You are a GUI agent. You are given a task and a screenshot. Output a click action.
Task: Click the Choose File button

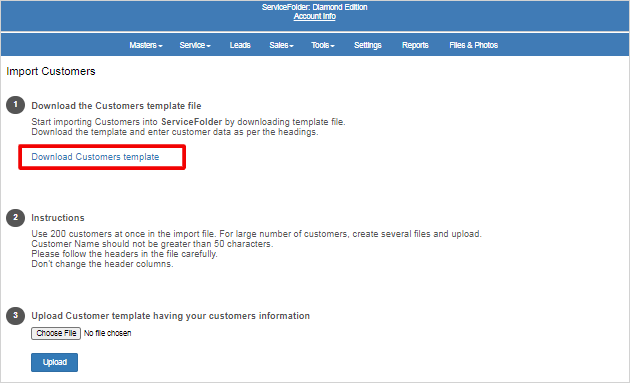(x=56, y=333)
